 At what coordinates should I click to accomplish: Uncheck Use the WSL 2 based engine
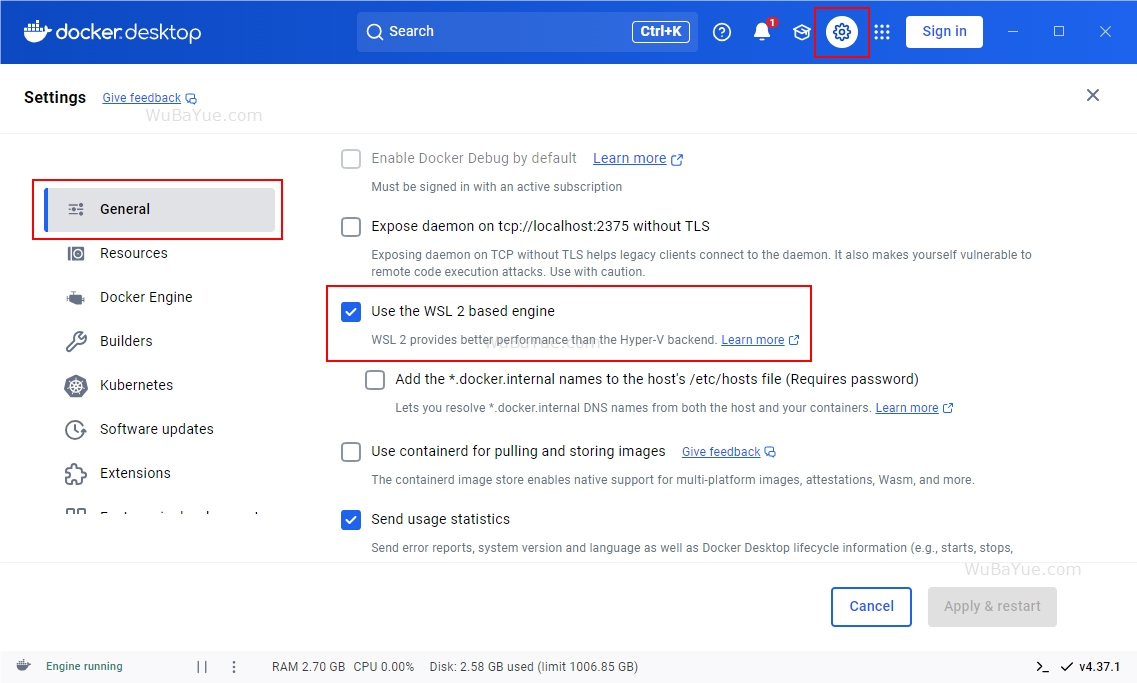351,312
